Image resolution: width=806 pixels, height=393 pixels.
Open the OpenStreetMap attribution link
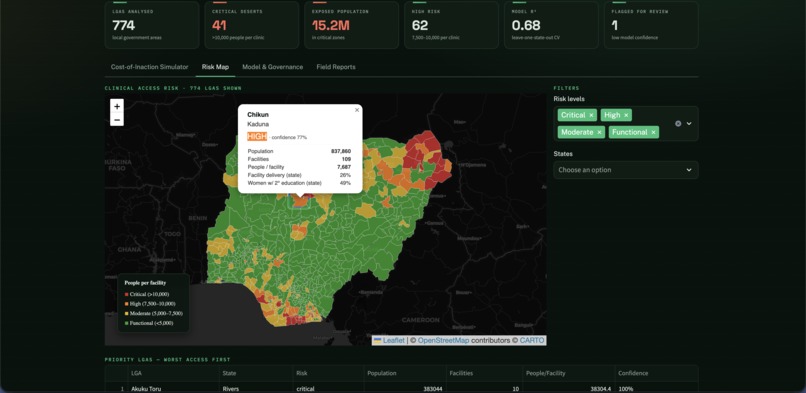[x=443, y=340]
